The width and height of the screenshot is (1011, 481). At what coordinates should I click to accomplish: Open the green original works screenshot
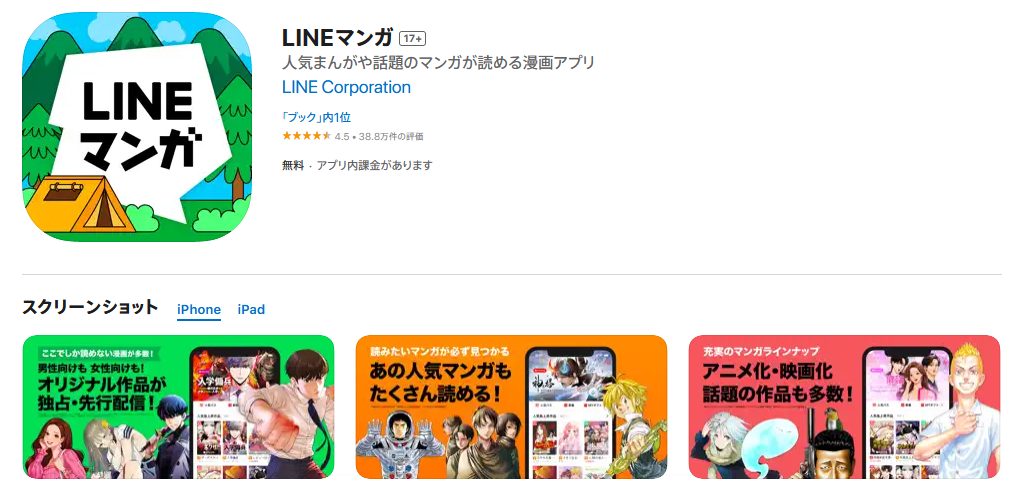179,407
